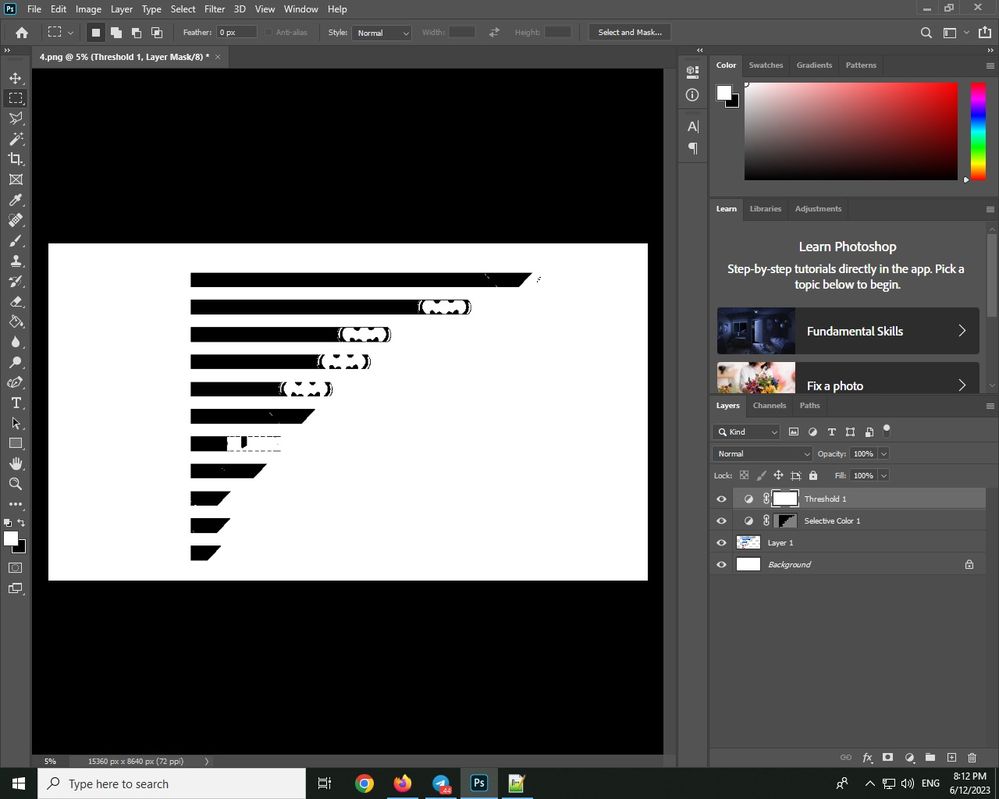Select the Eraser tool
Viewport: 999px width, 799px height.
[x=15, y=301]
